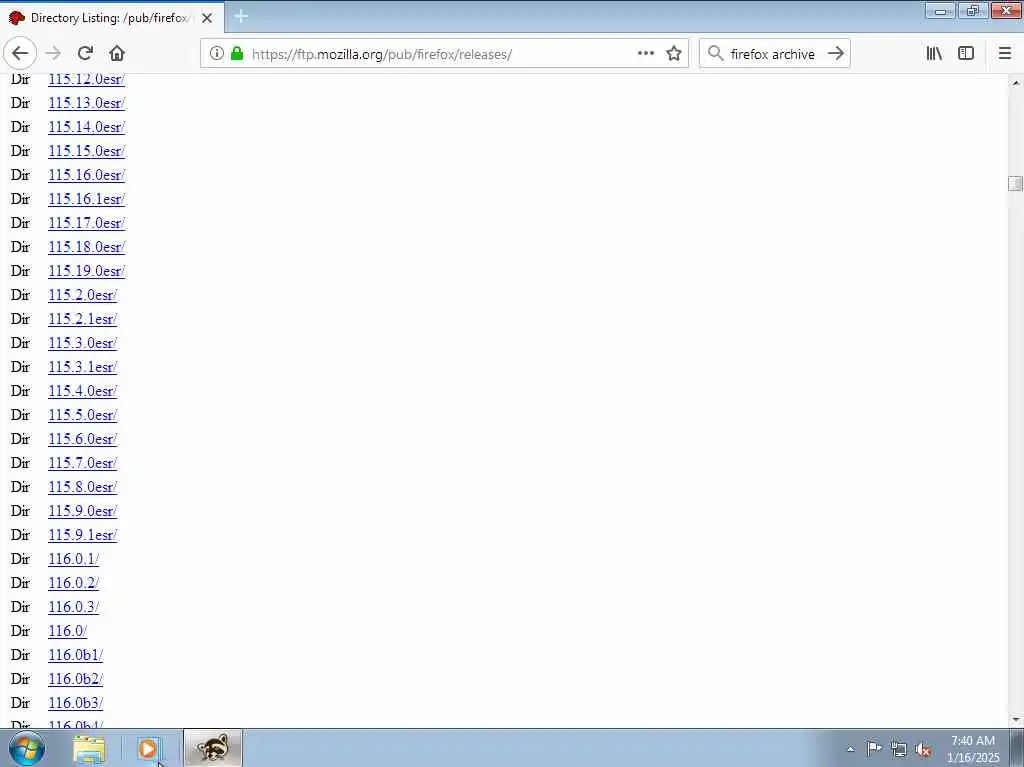Follow the 115.2.1esr/ link
The image size is (1024, 767).
tap(82, 319)
